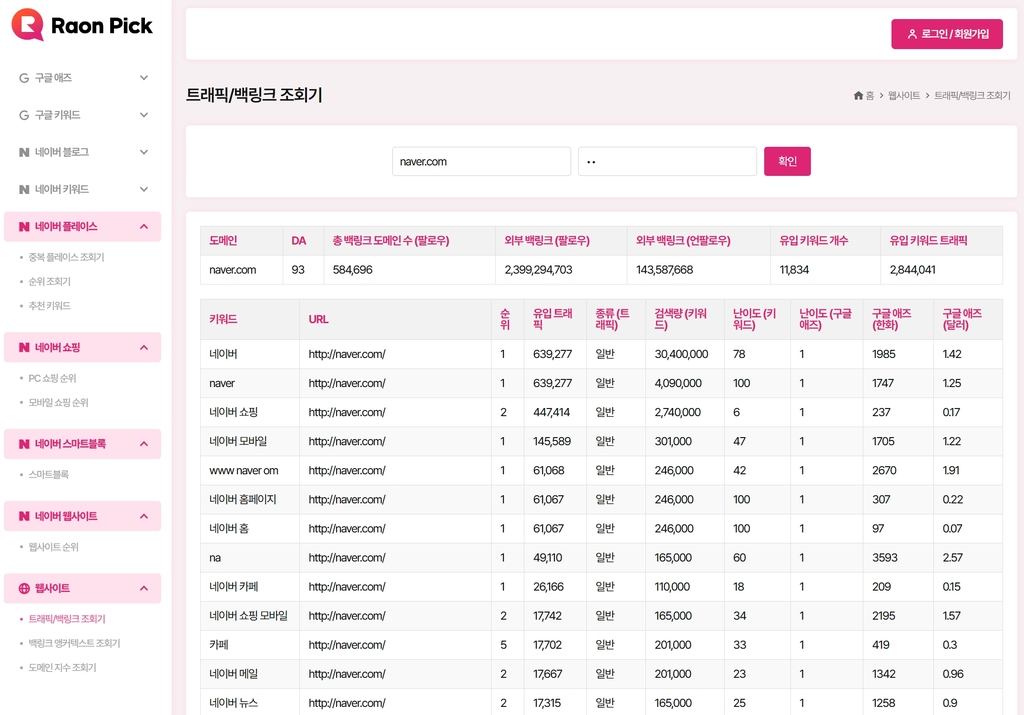Open 추천 키워드 menu item
The image size is (1024, 715).
pos(50,306)
